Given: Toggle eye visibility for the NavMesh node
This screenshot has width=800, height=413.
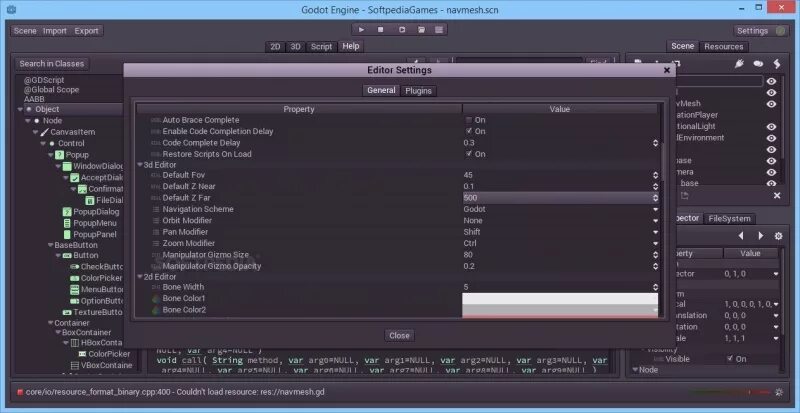Looking at the screenshot, I should 771,104.
